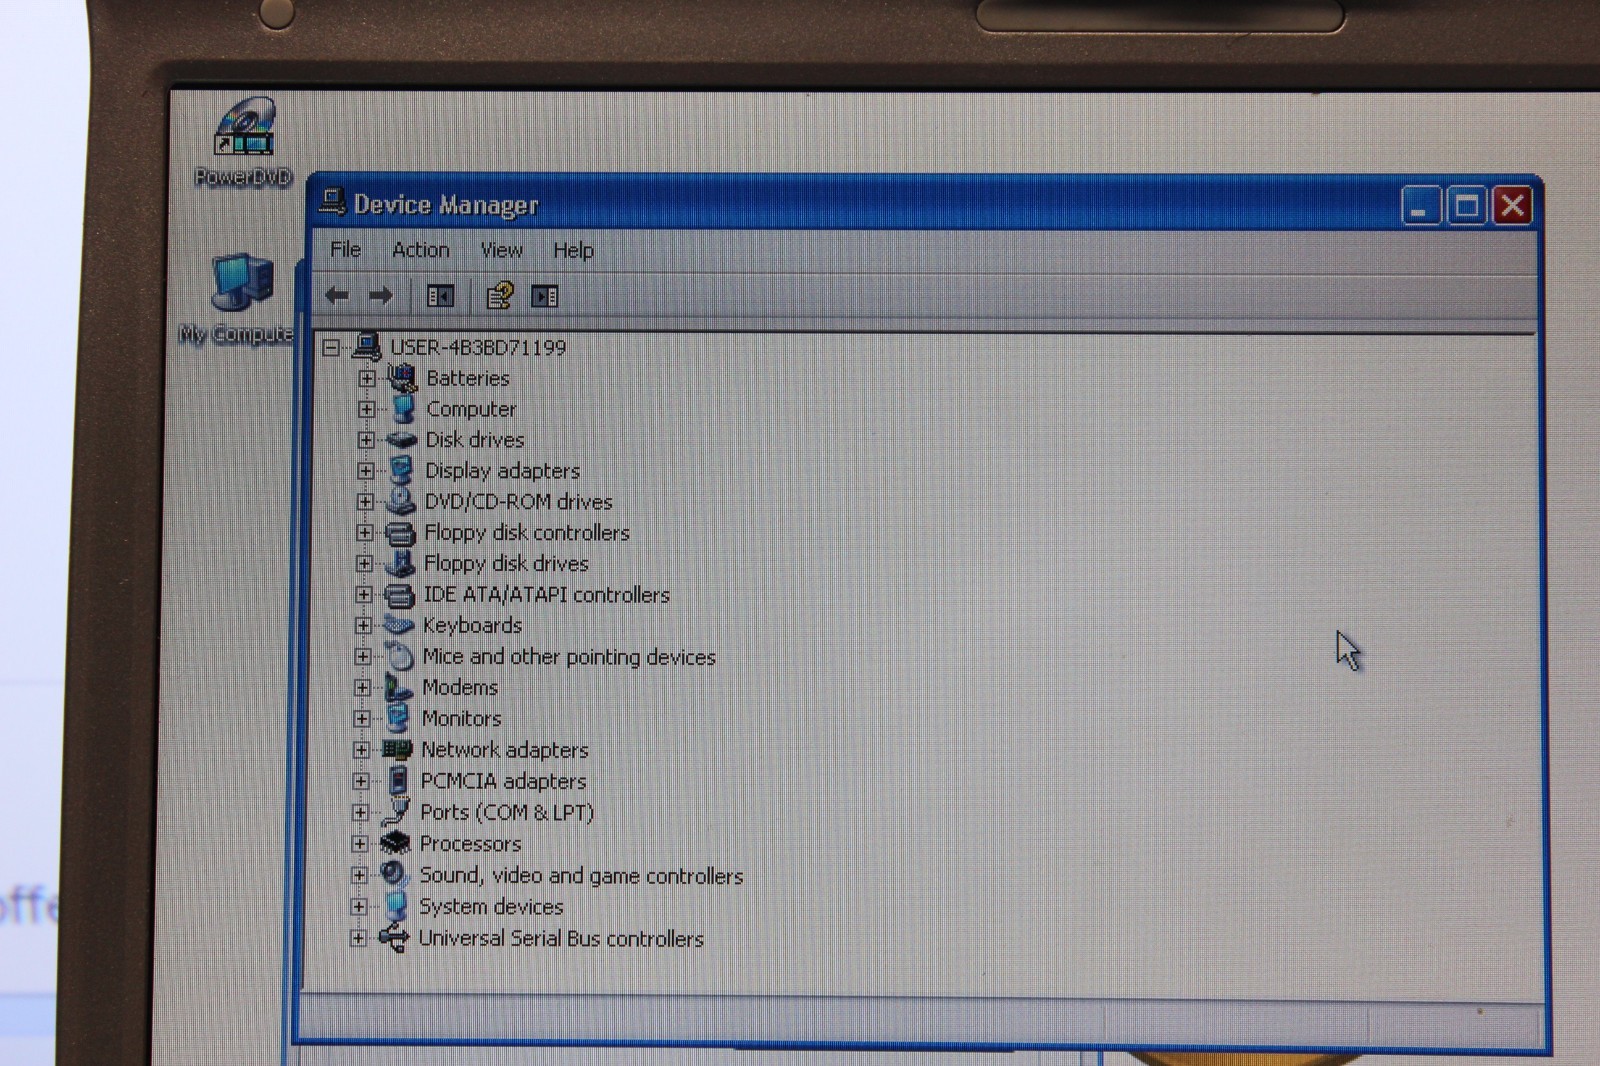Select the PowerDVD desktop shortcut
The width and height of the screenshot is (1600, 1066).
coord(243,142)
